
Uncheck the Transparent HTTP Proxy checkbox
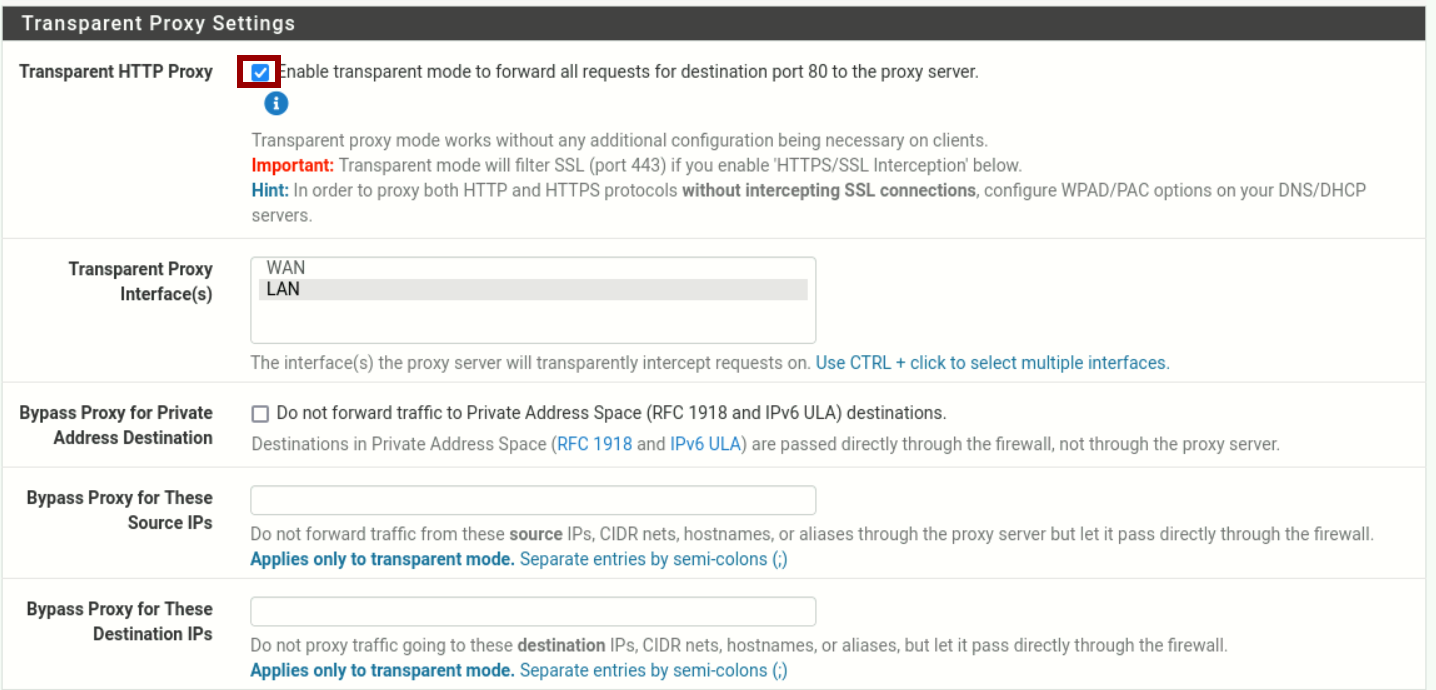click(260, 72)
